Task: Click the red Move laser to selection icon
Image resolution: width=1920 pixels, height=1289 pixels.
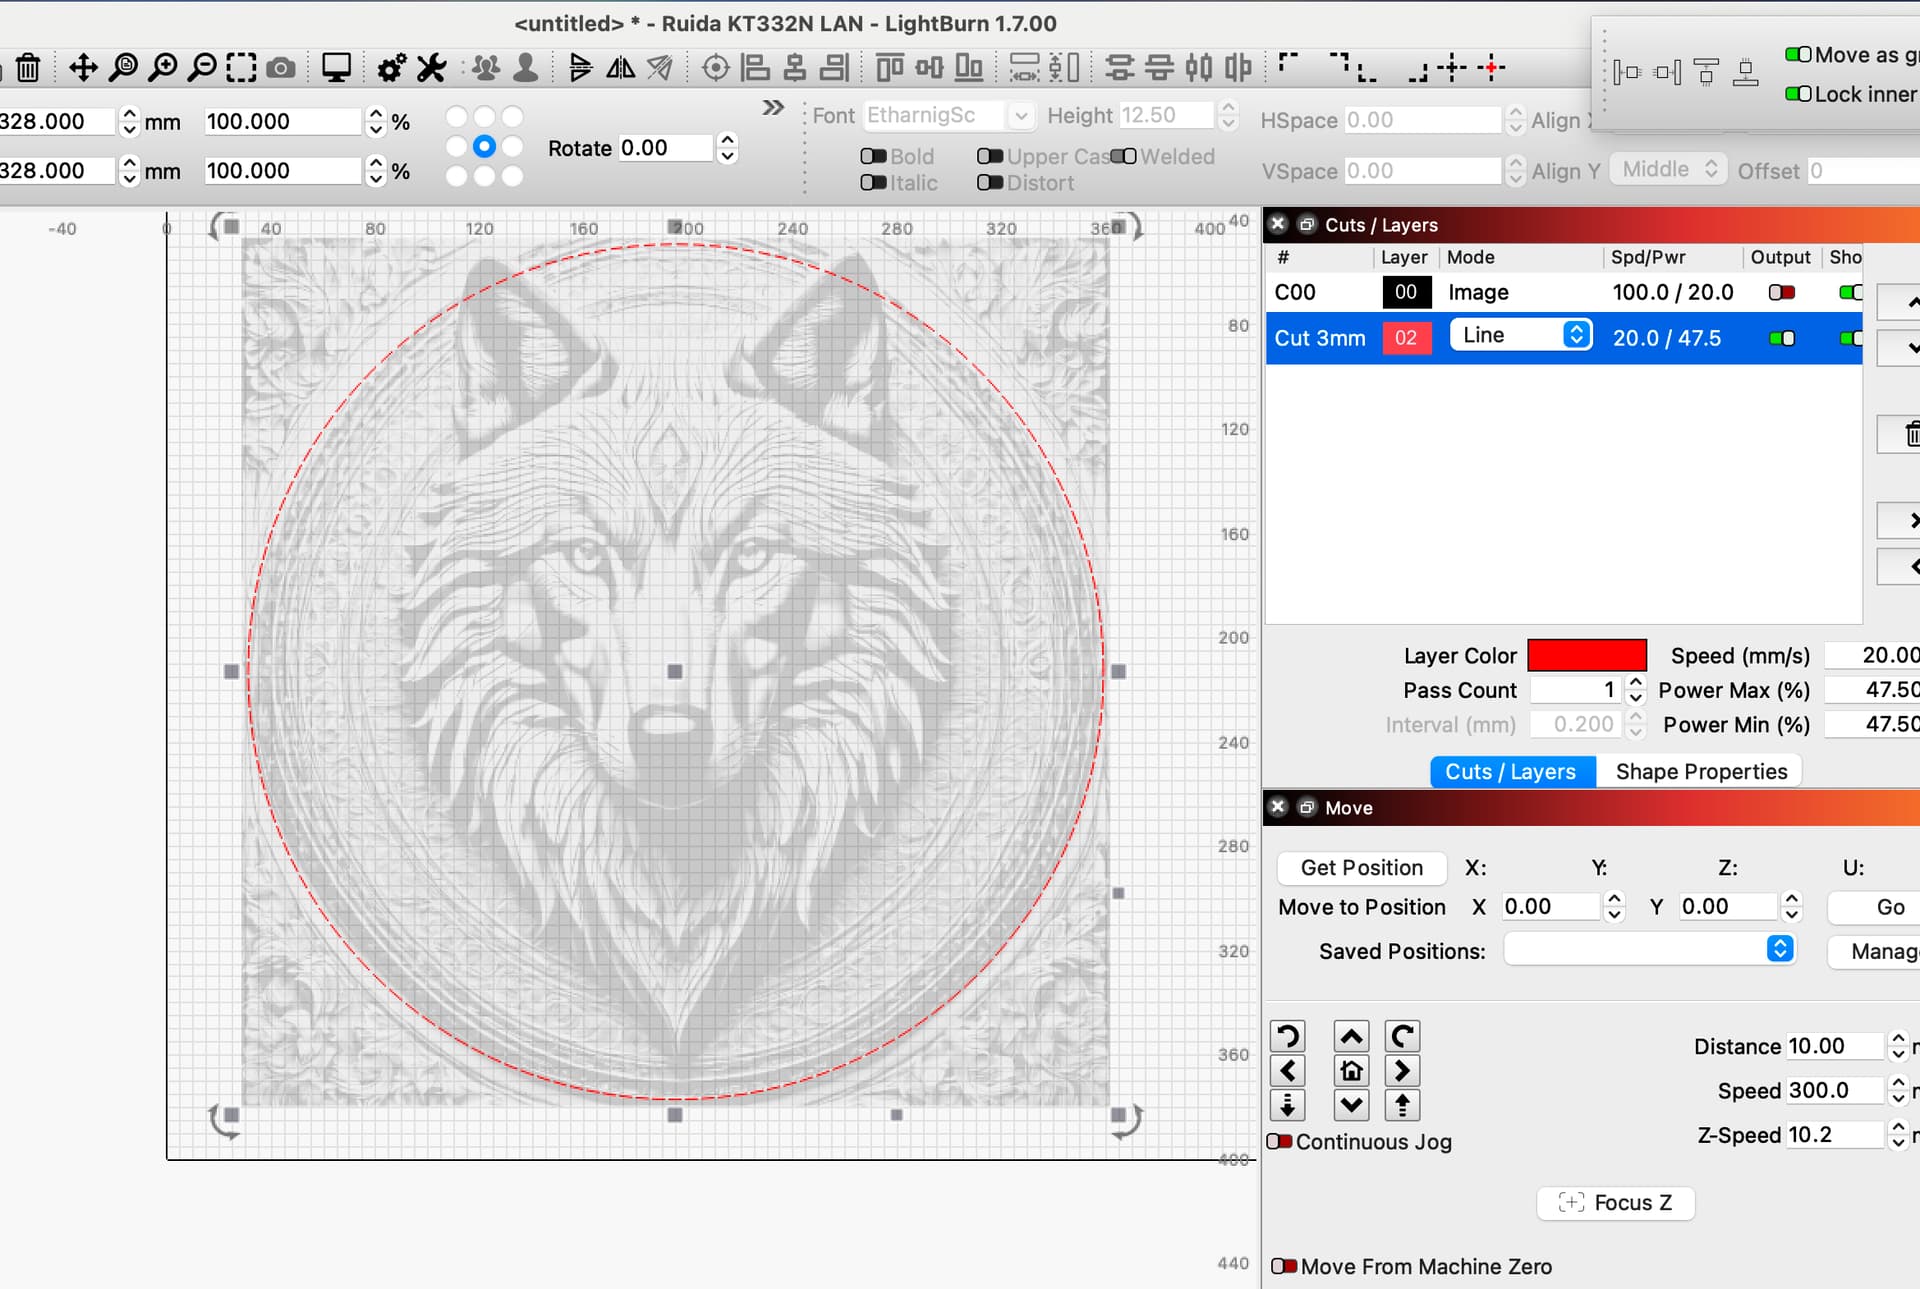Action: (1491, 68)
